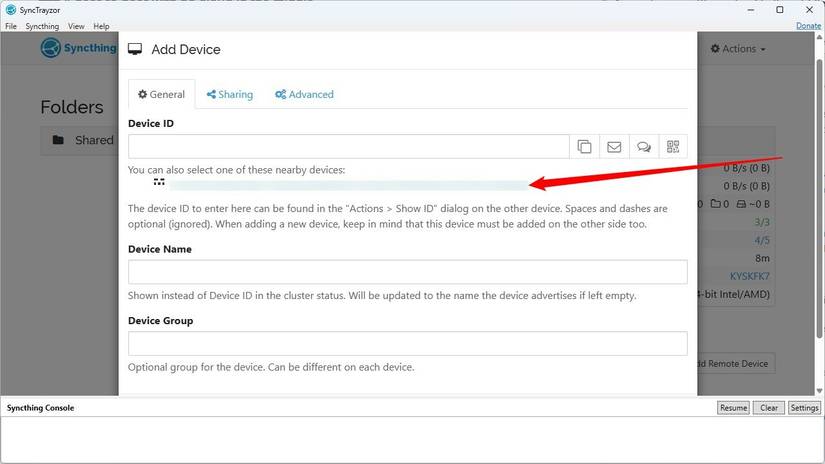
Task: Switch to the Advanced tab
Action: pos(304,95)
